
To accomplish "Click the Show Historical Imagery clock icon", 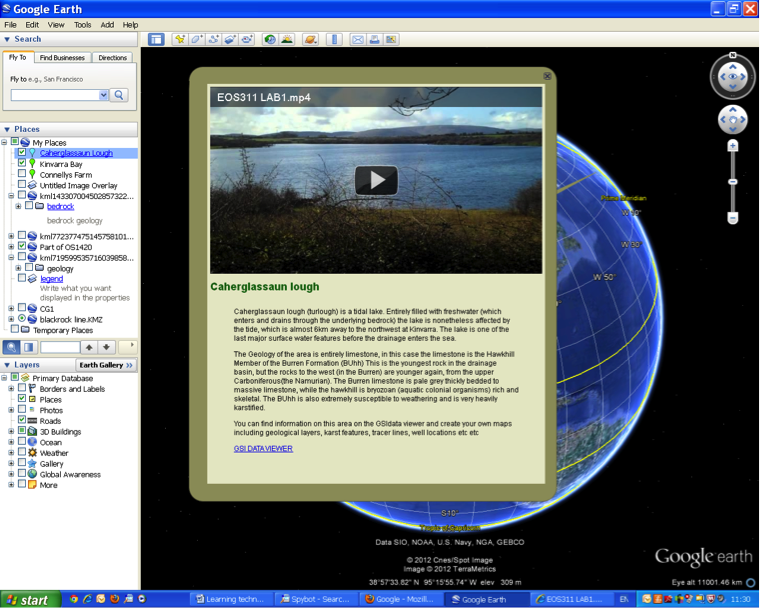I will coord(270,40).
